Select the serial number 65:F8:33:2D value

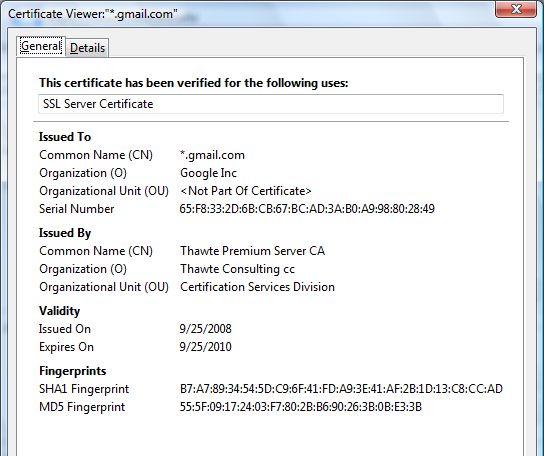point(307,209)
